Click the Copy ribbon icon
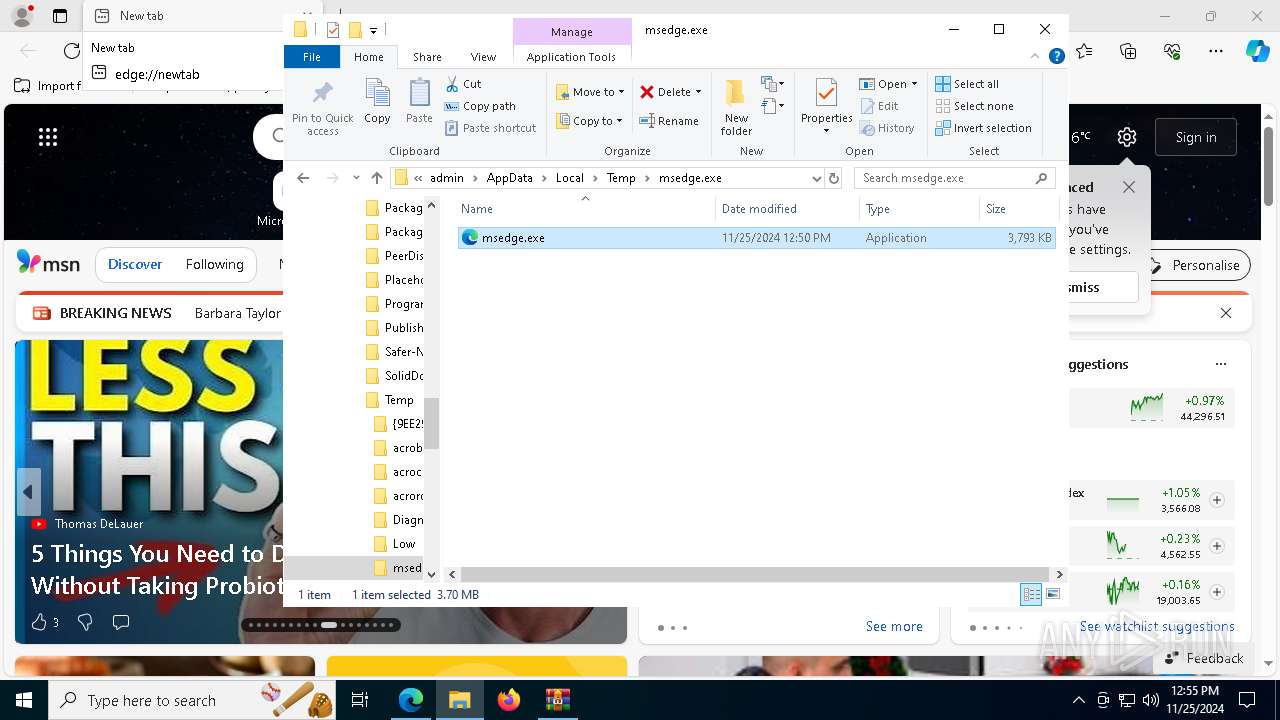Image resolution: width=1280 pixels, height=720 pixels. click(x=377, y=101)
